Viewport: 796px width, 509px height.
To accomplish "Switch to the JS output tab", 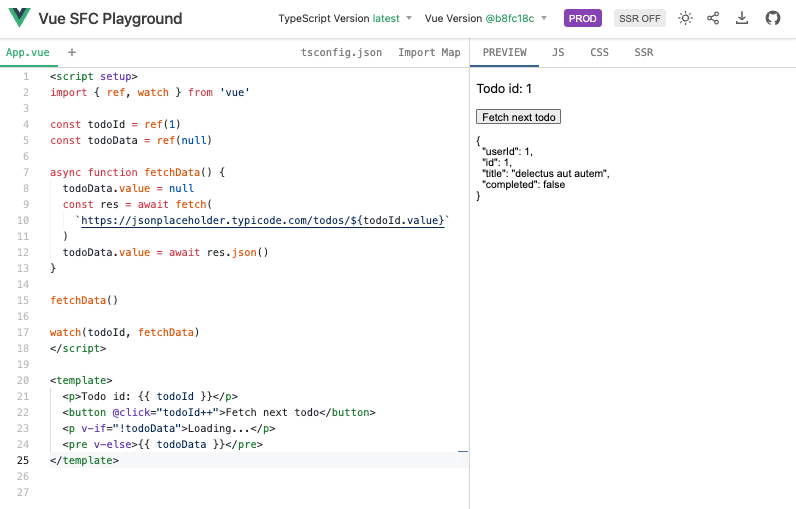I will click(558, 52).
